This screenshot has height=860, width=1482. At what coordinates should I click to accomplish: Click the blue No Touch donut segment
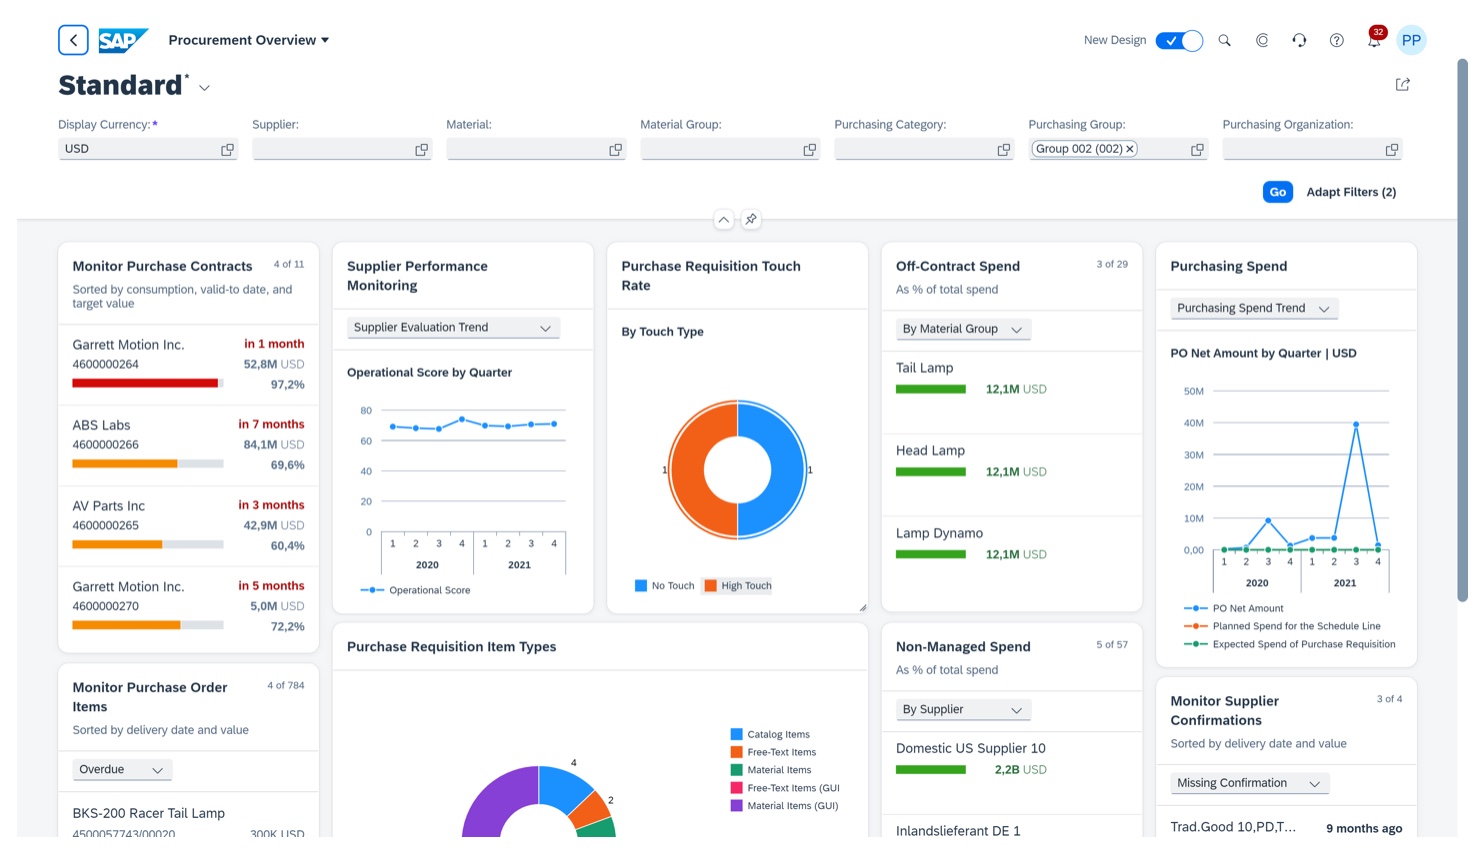point(786,470)
